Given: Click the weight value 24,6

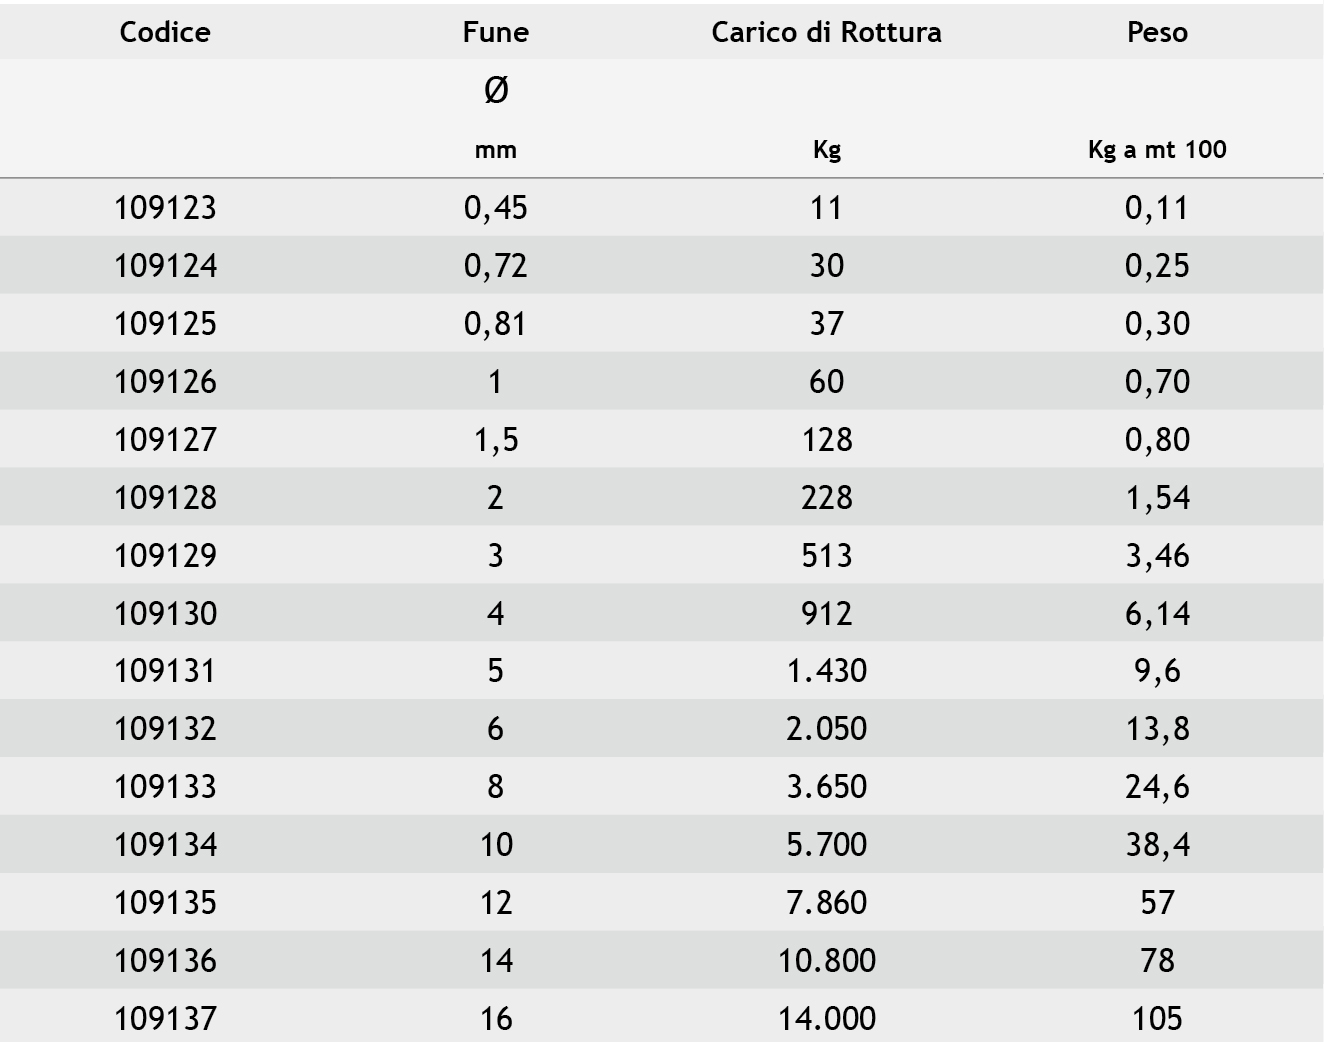Looking at the screenshot, I should [x=1157, y=787].
